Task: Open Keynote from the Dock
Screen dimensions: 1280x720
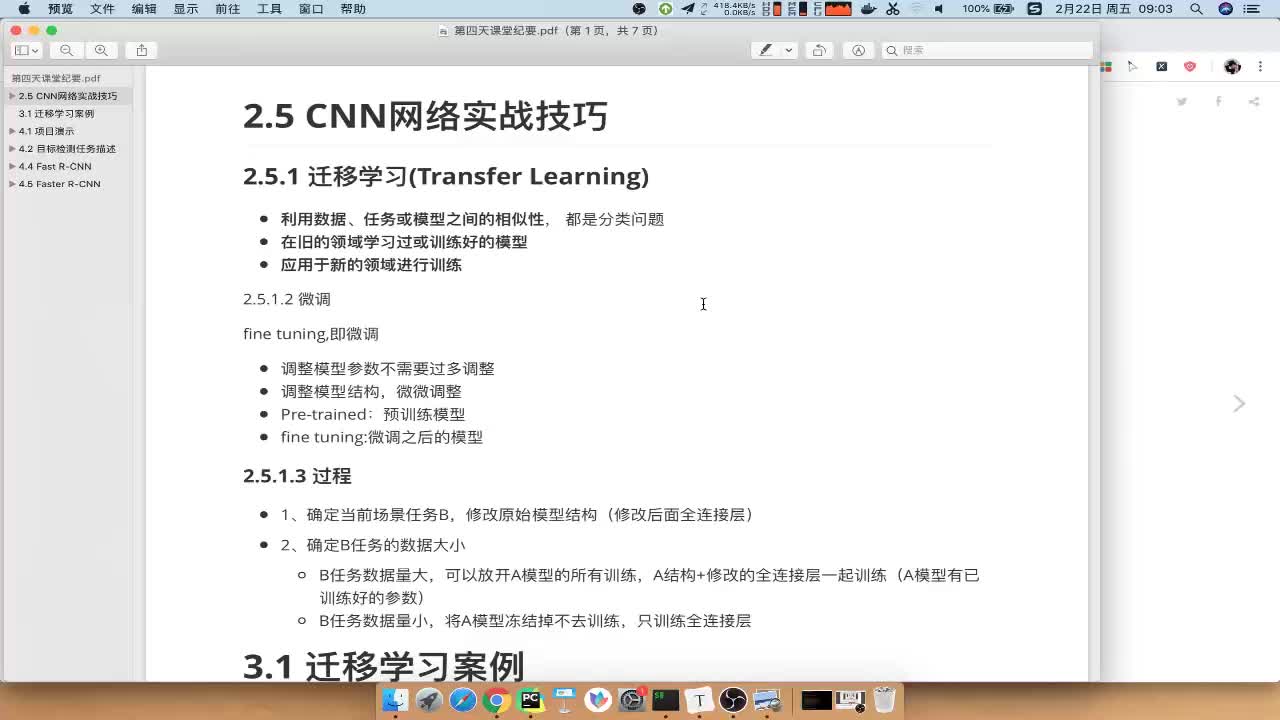Action: pyautogui.click(x=564, y=700)
